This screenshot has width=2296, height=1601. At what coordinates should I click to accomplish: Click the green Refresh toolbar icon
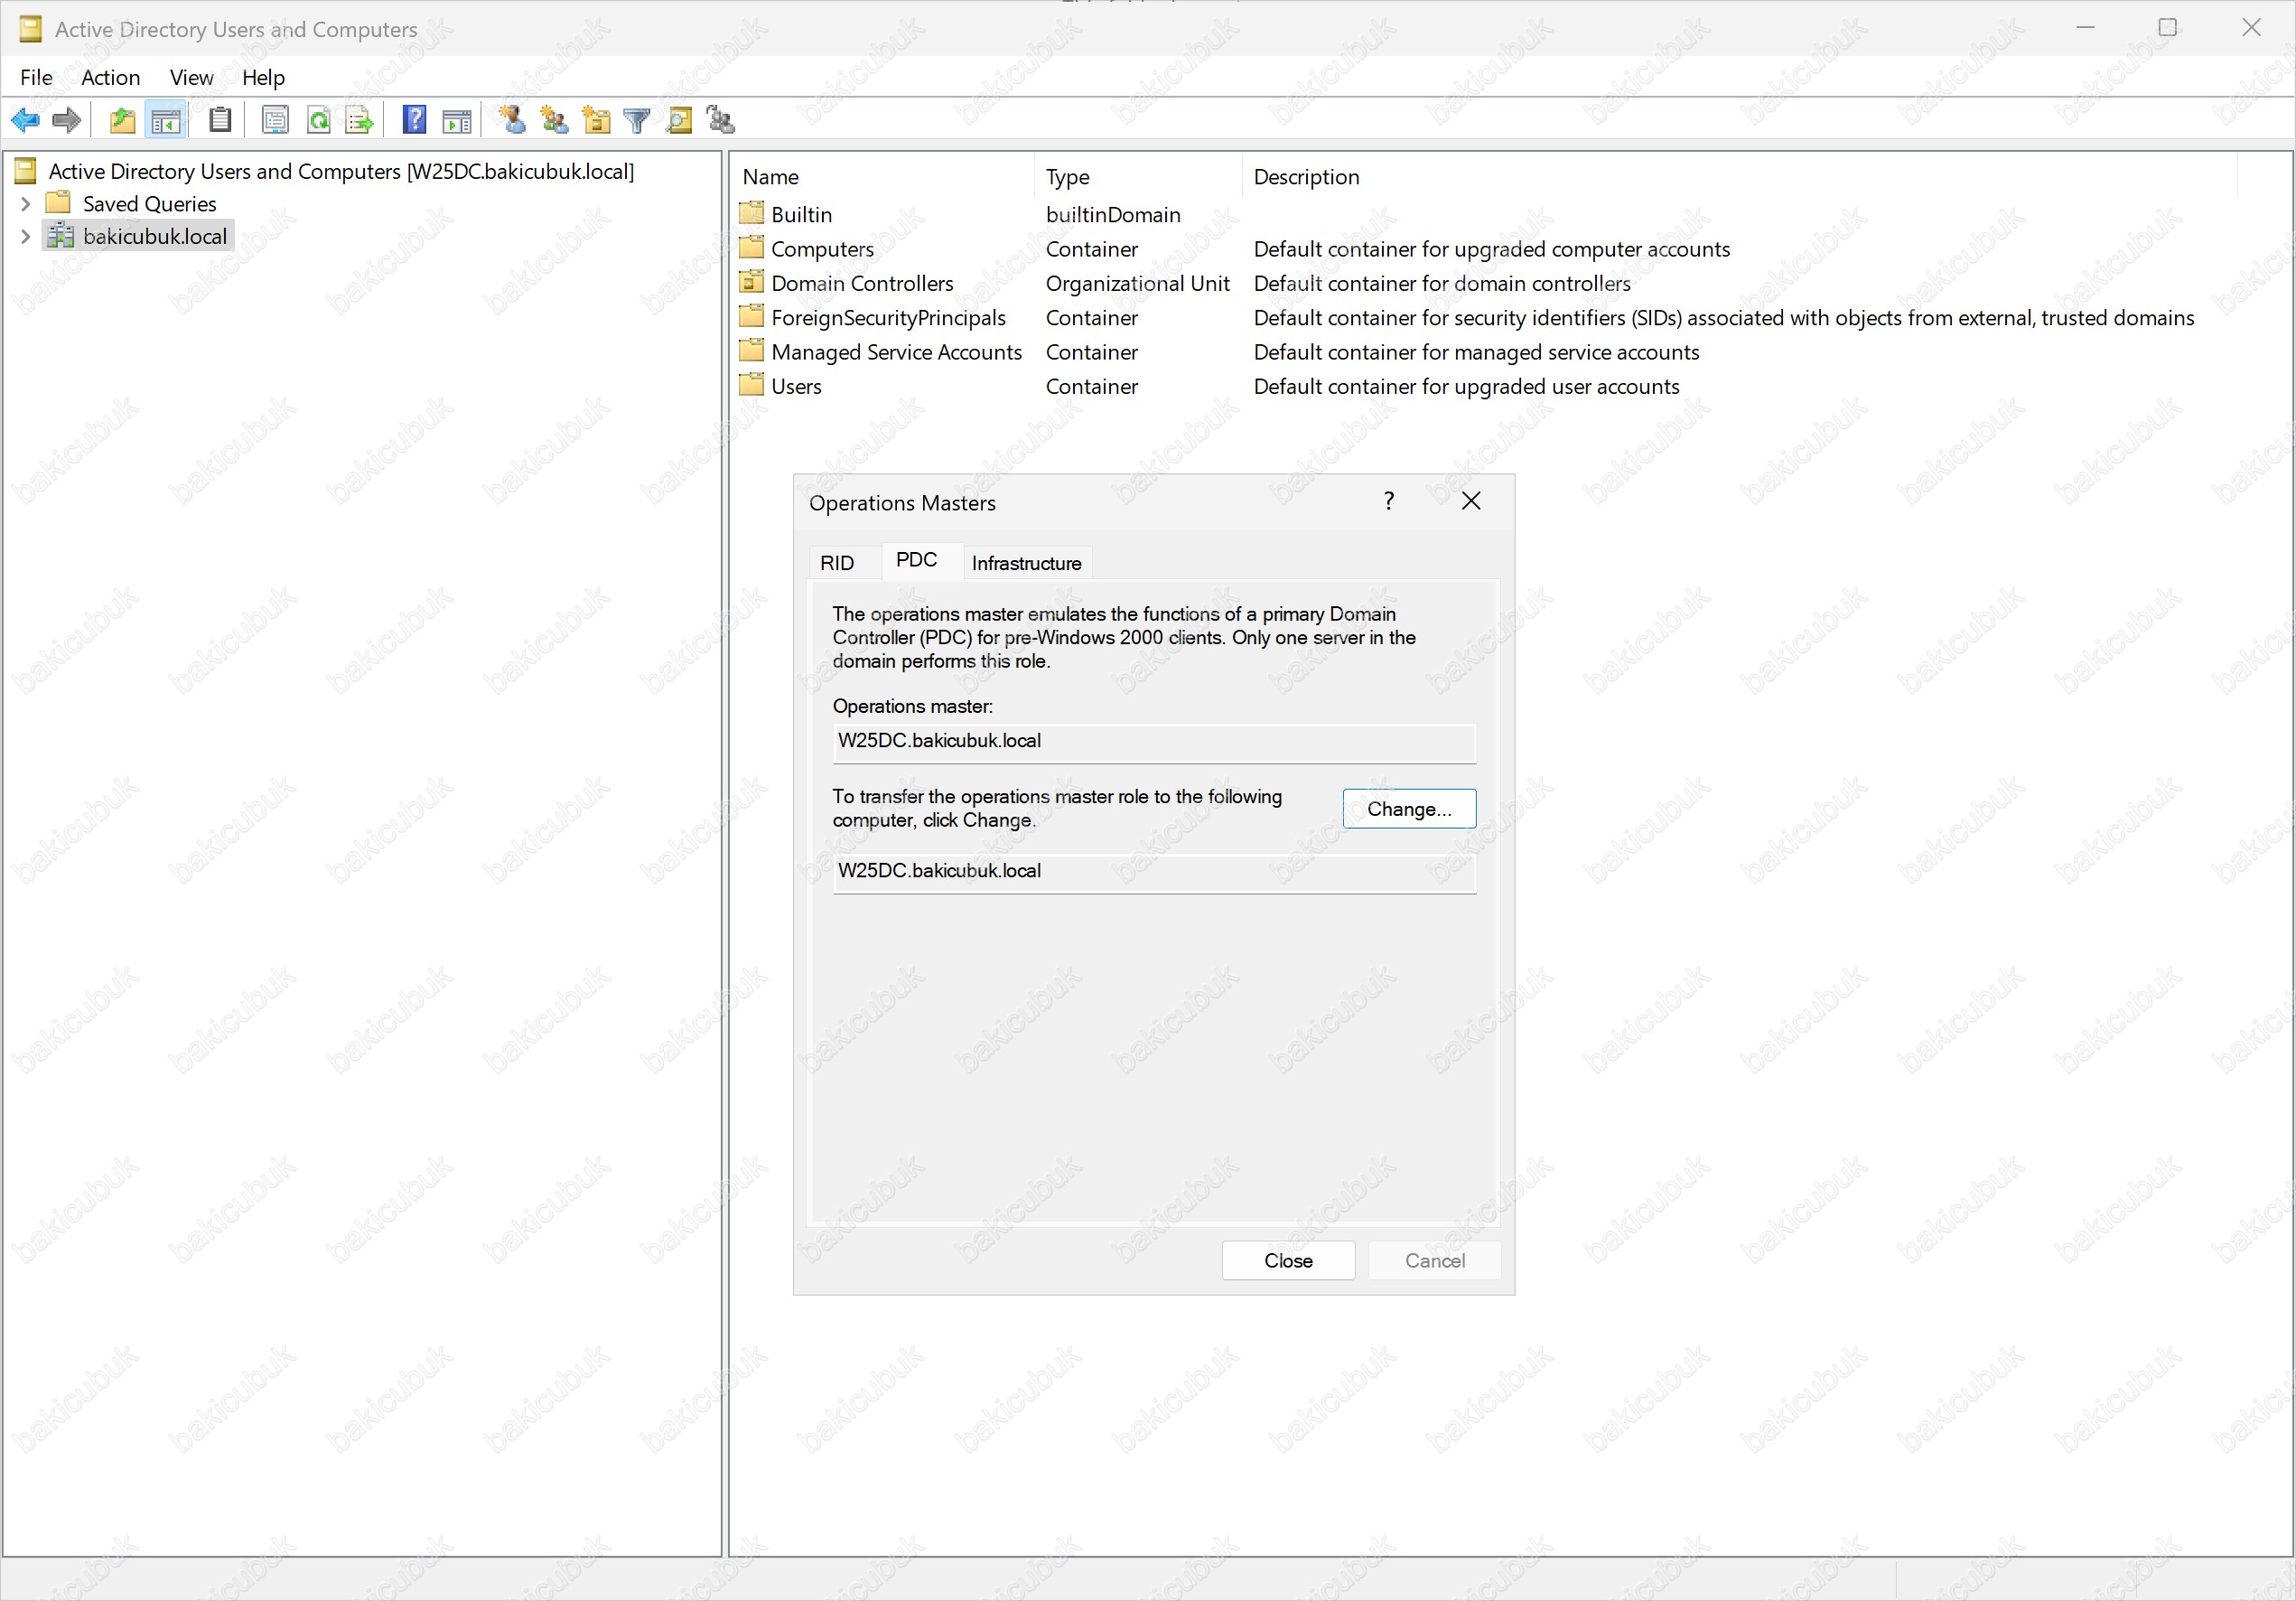[318, 121]
